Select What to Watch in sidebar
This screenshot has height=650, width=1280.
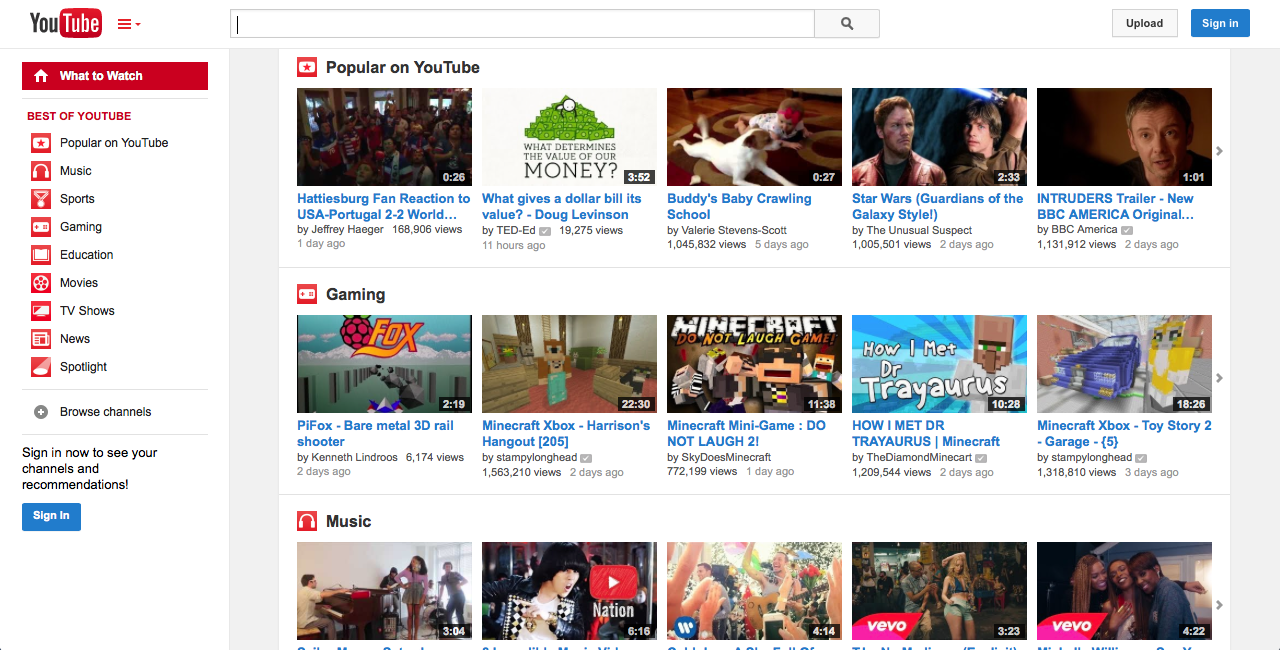coord(115,76)
